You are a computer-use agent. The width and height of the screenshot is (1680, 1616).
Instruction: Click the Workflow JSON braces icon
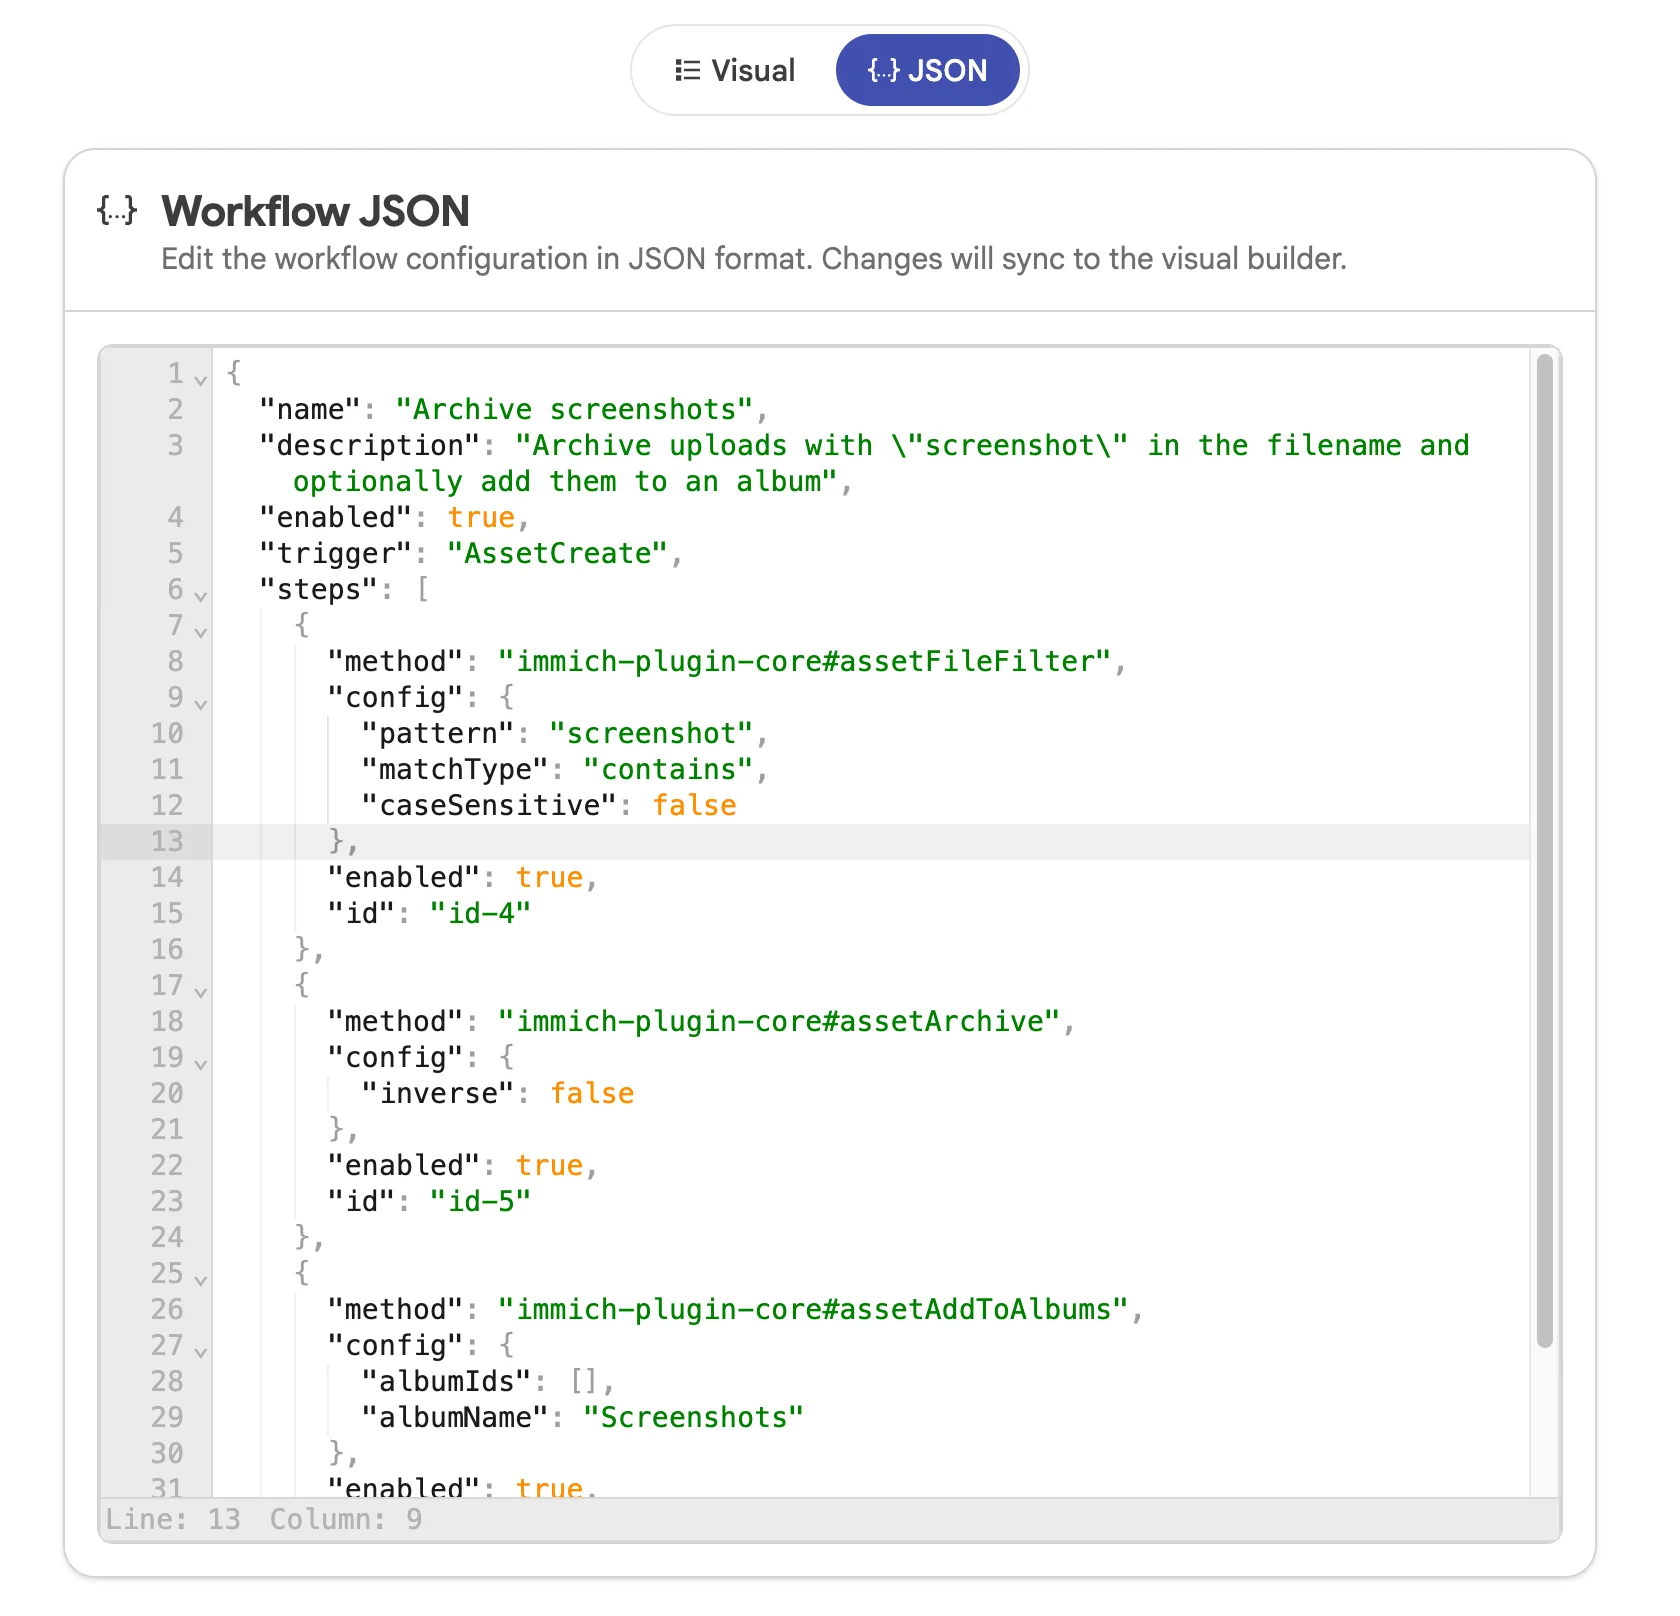(x=117, y=210)
